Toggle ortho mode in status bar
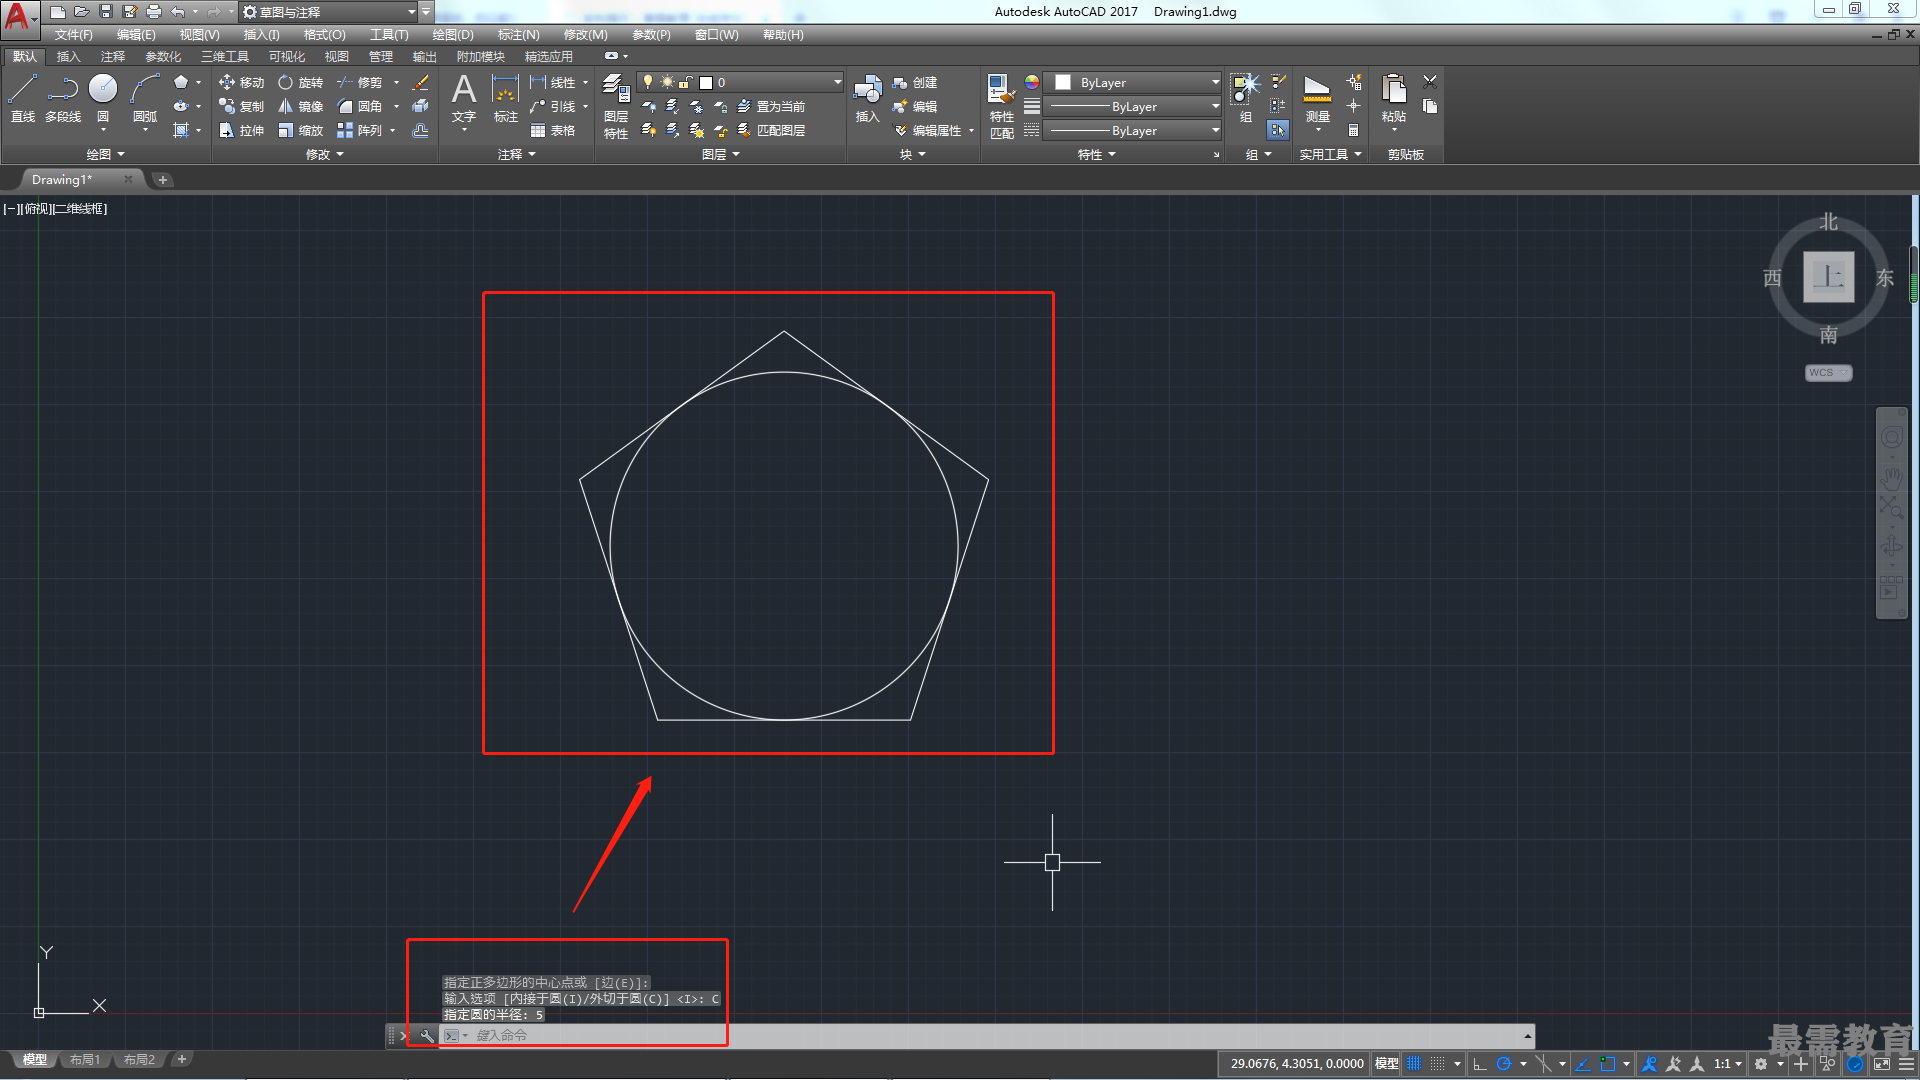The height and width of the screenshot is (1080, 1920). tap(1479, 1064)
